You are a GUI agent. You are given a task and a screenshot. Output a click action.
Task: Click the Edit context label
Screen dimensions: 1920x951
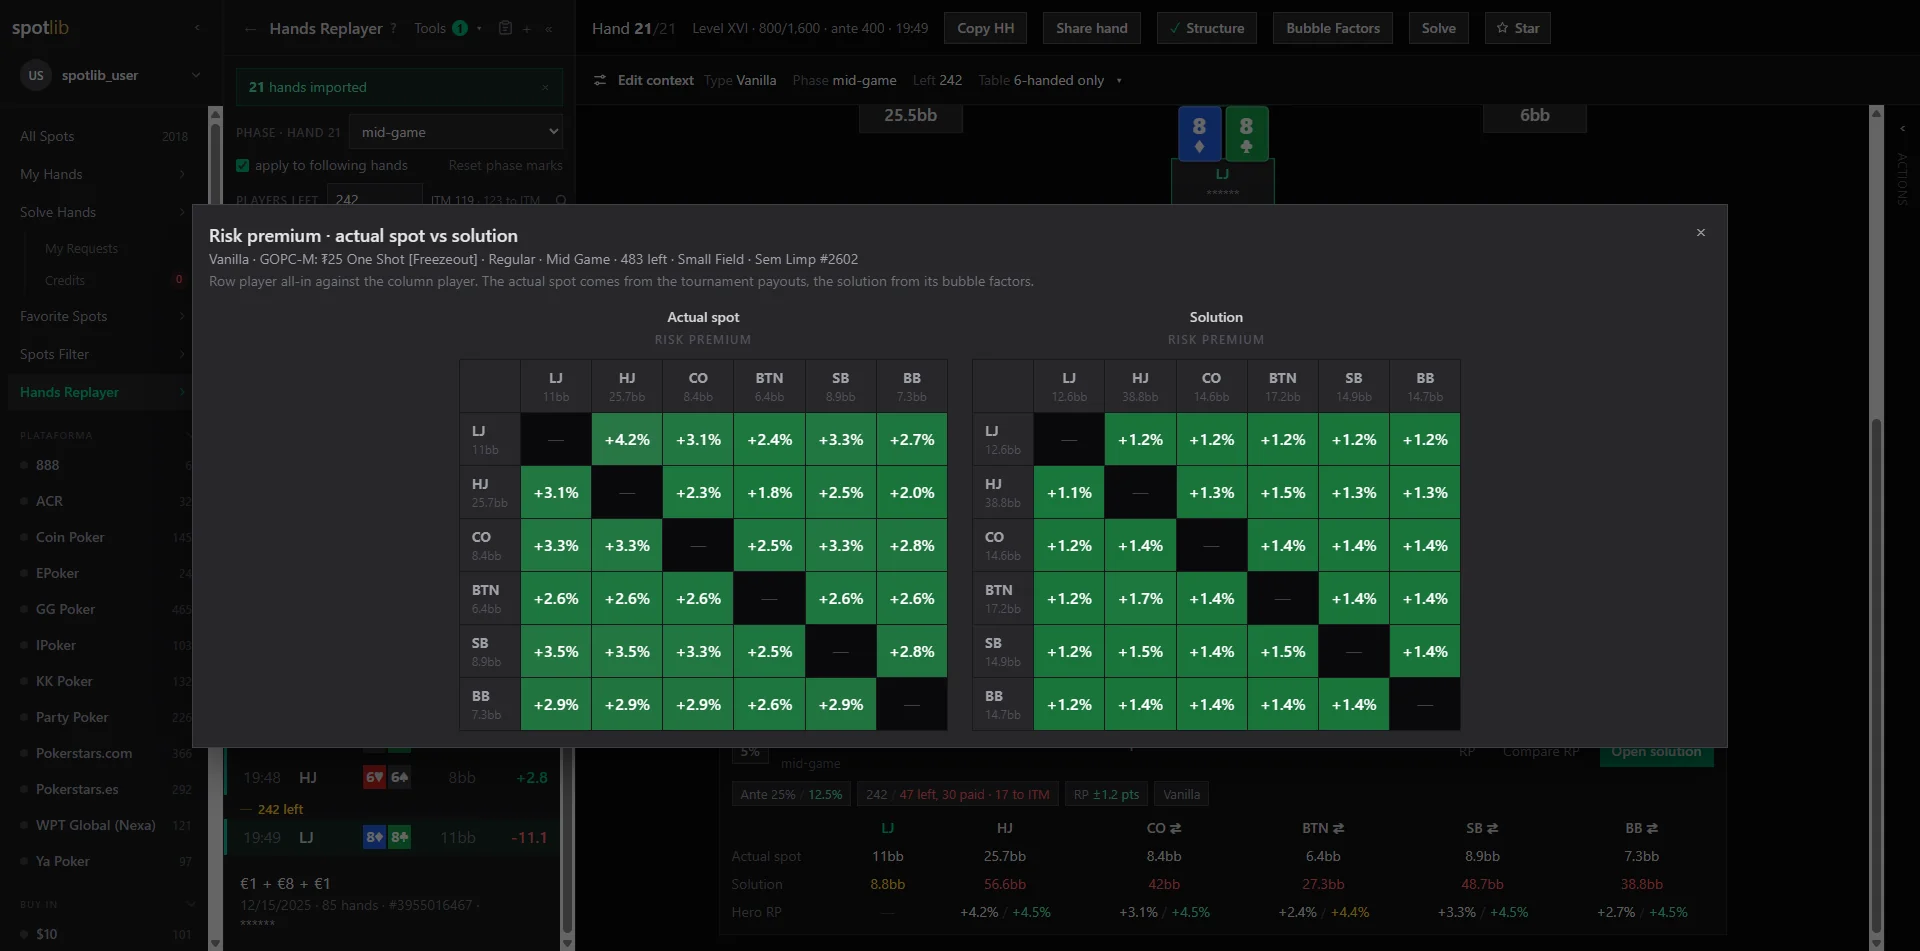[655, 80]
